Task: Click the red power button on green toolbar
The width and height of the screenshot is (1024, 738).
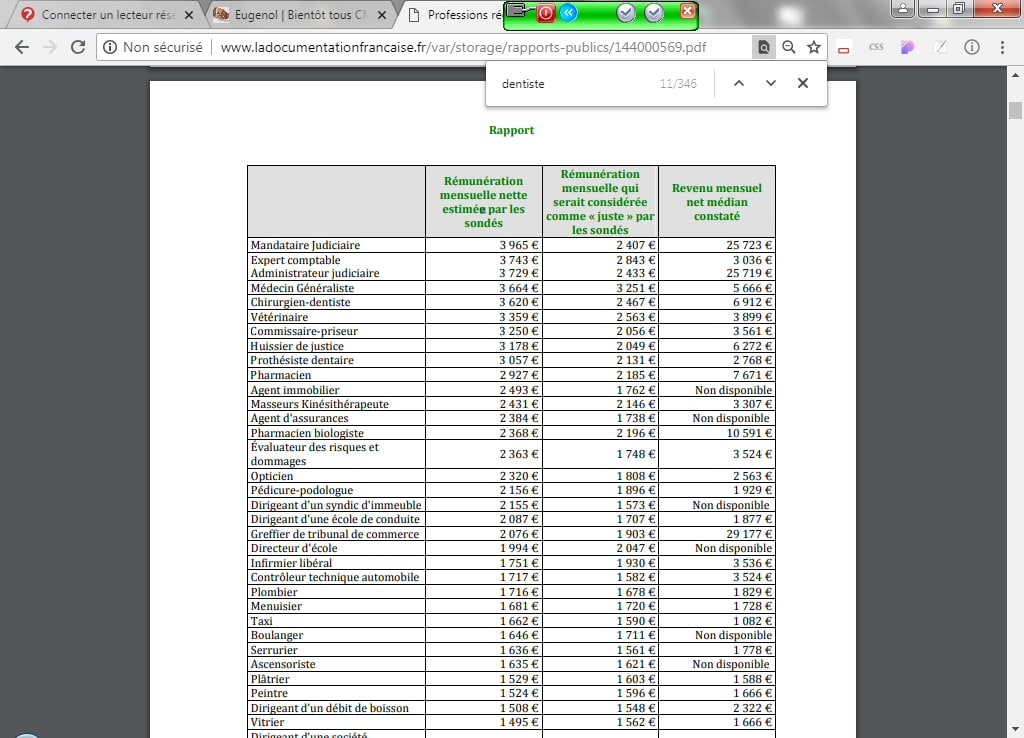Action: pos(546,13)
